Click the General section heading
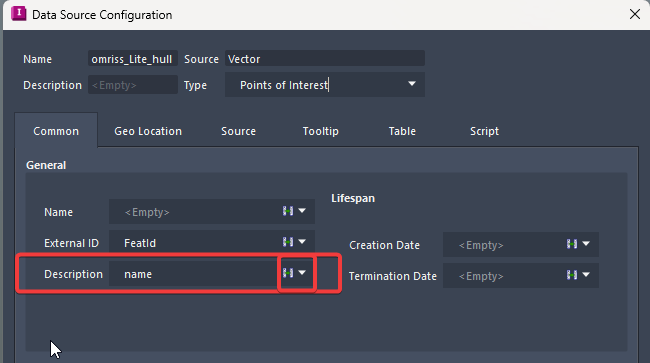This screenshot has width=650, height=363. (46, 165)
